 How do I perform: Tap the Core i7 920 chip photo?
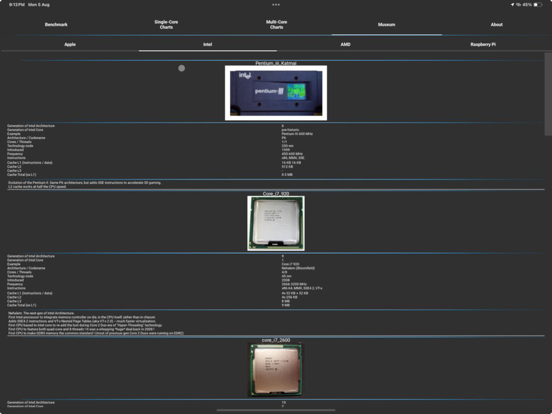(276, 223)
